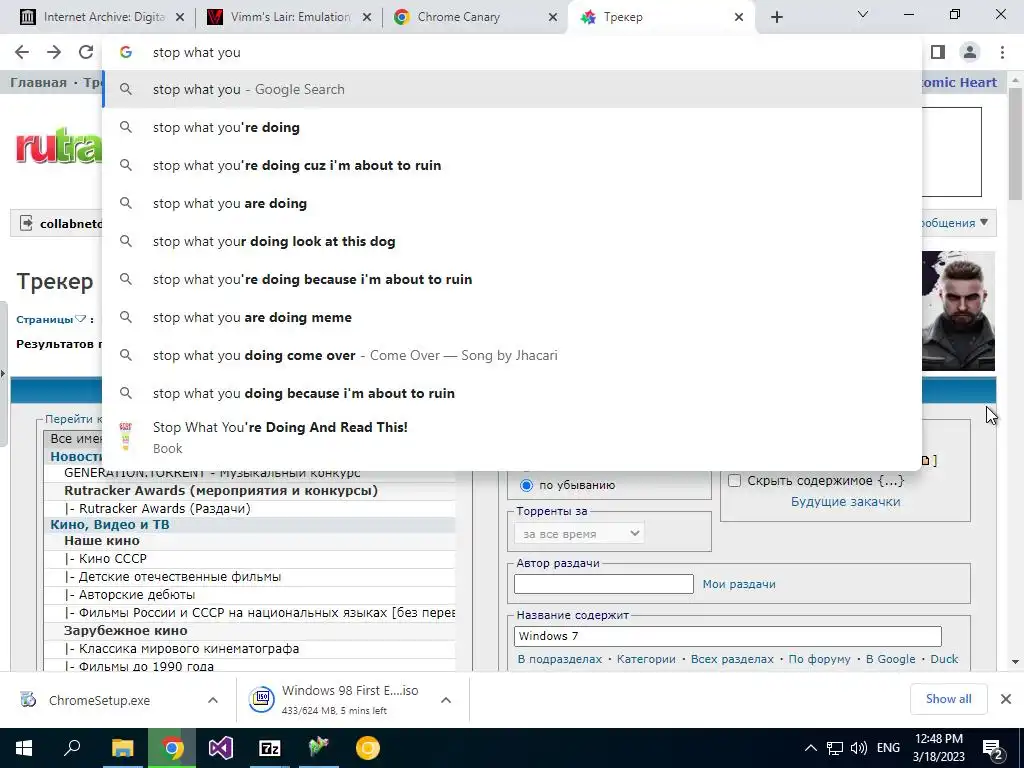Image resolution: width=1024 pixels, height=768 pixels.
Task: Select '|- Rutracker Awards (Раздачи)' list row
Action: pyautogui.click(x=250, y=508)
